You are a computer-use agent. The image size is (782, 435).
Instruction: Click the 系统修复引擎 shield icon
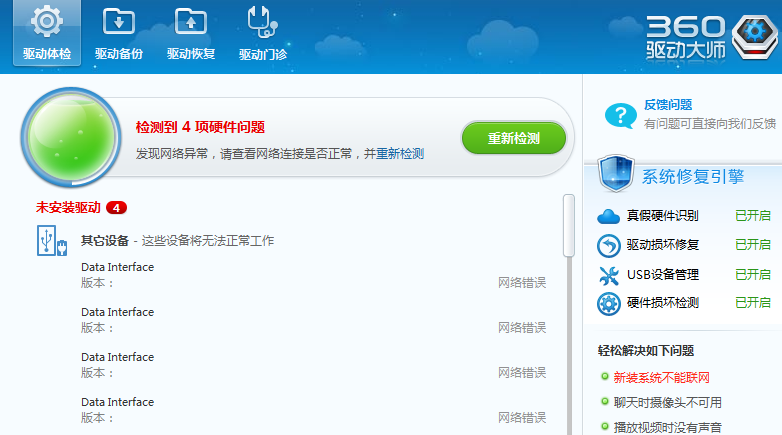point(615,173)
